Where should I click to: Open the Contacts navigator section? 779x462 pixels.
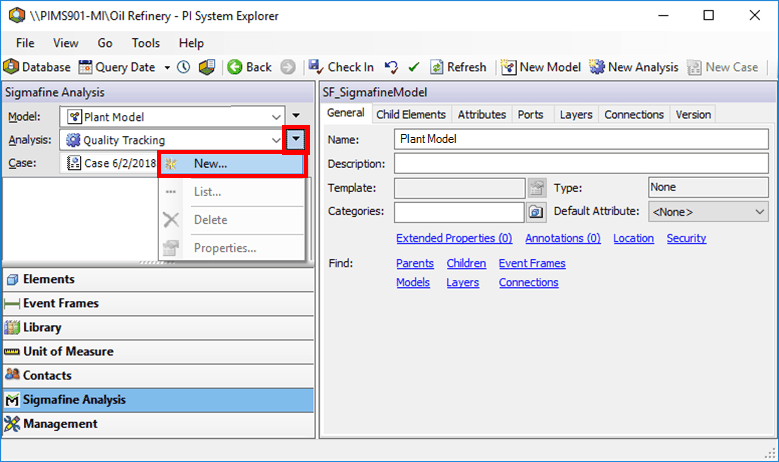click(158, 376)
